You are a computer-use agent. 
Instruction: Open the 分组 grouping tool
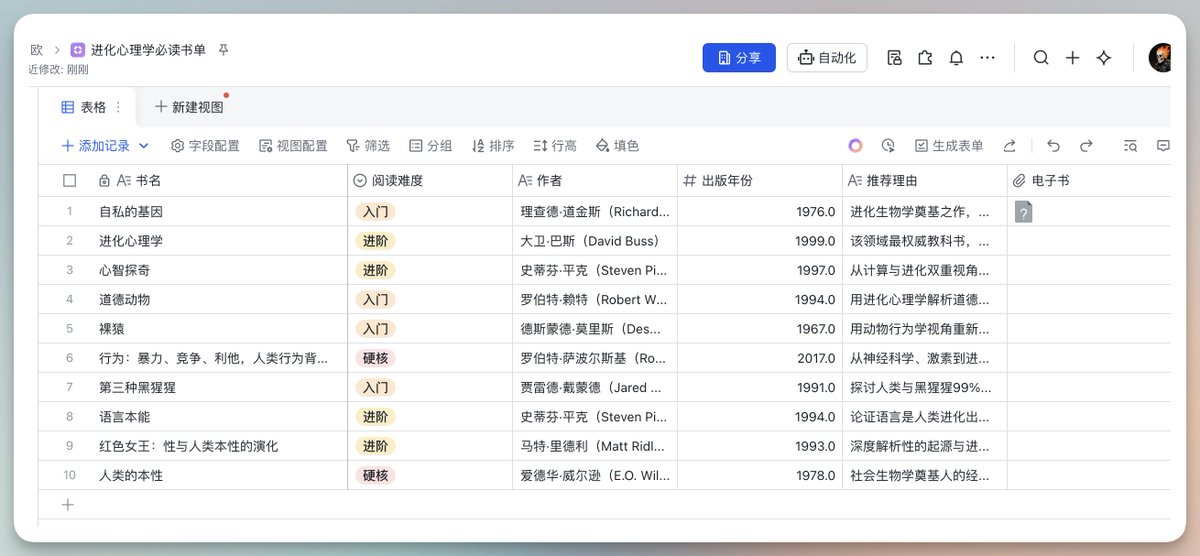tap(430, 146)
